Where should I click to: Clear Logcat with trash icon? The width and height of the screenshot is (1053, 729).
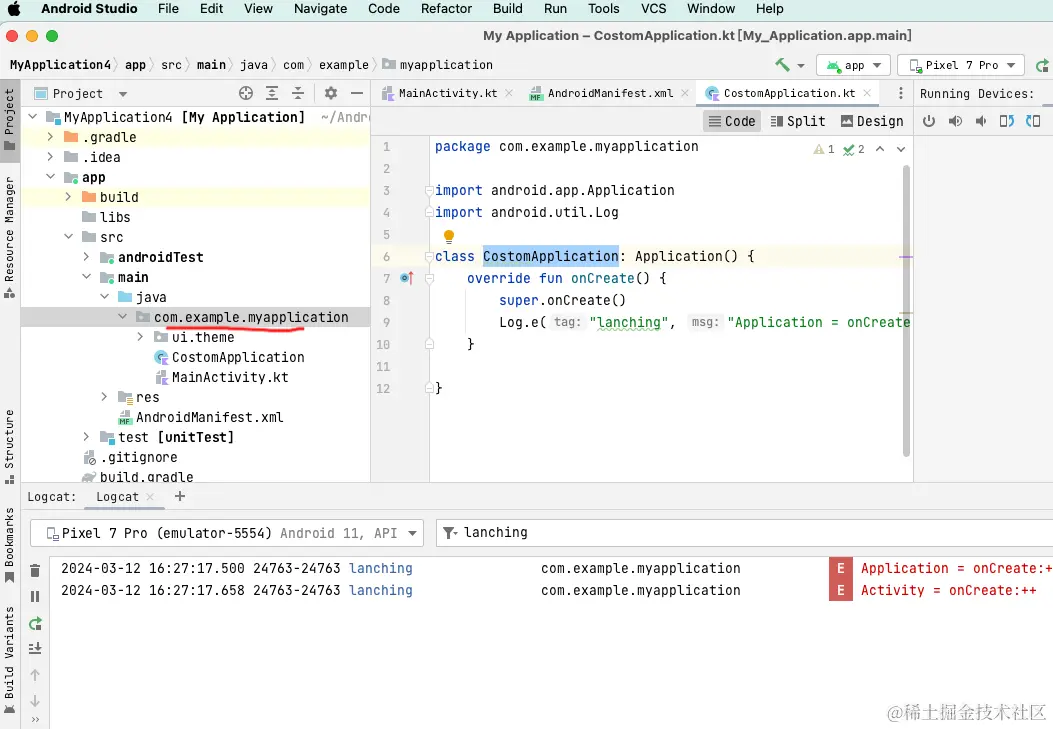(x=35, y=571)
